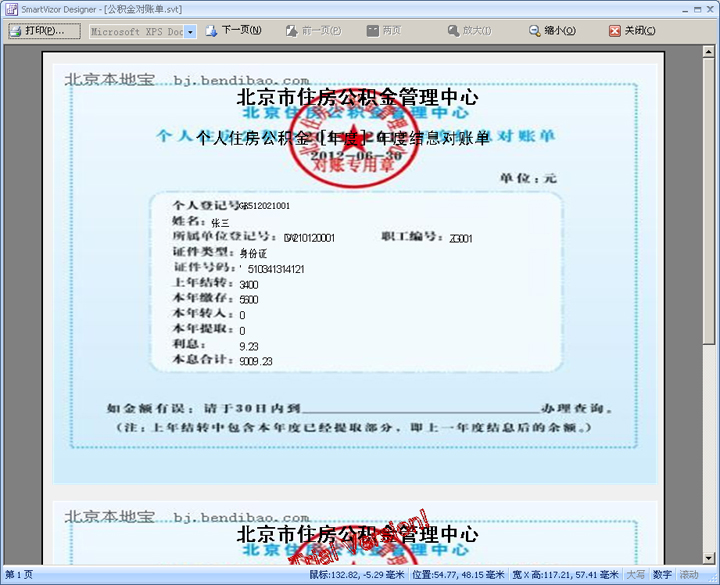Click the interest value 9.23
Screen dimensions: 720x585
[x=249, y=346]
